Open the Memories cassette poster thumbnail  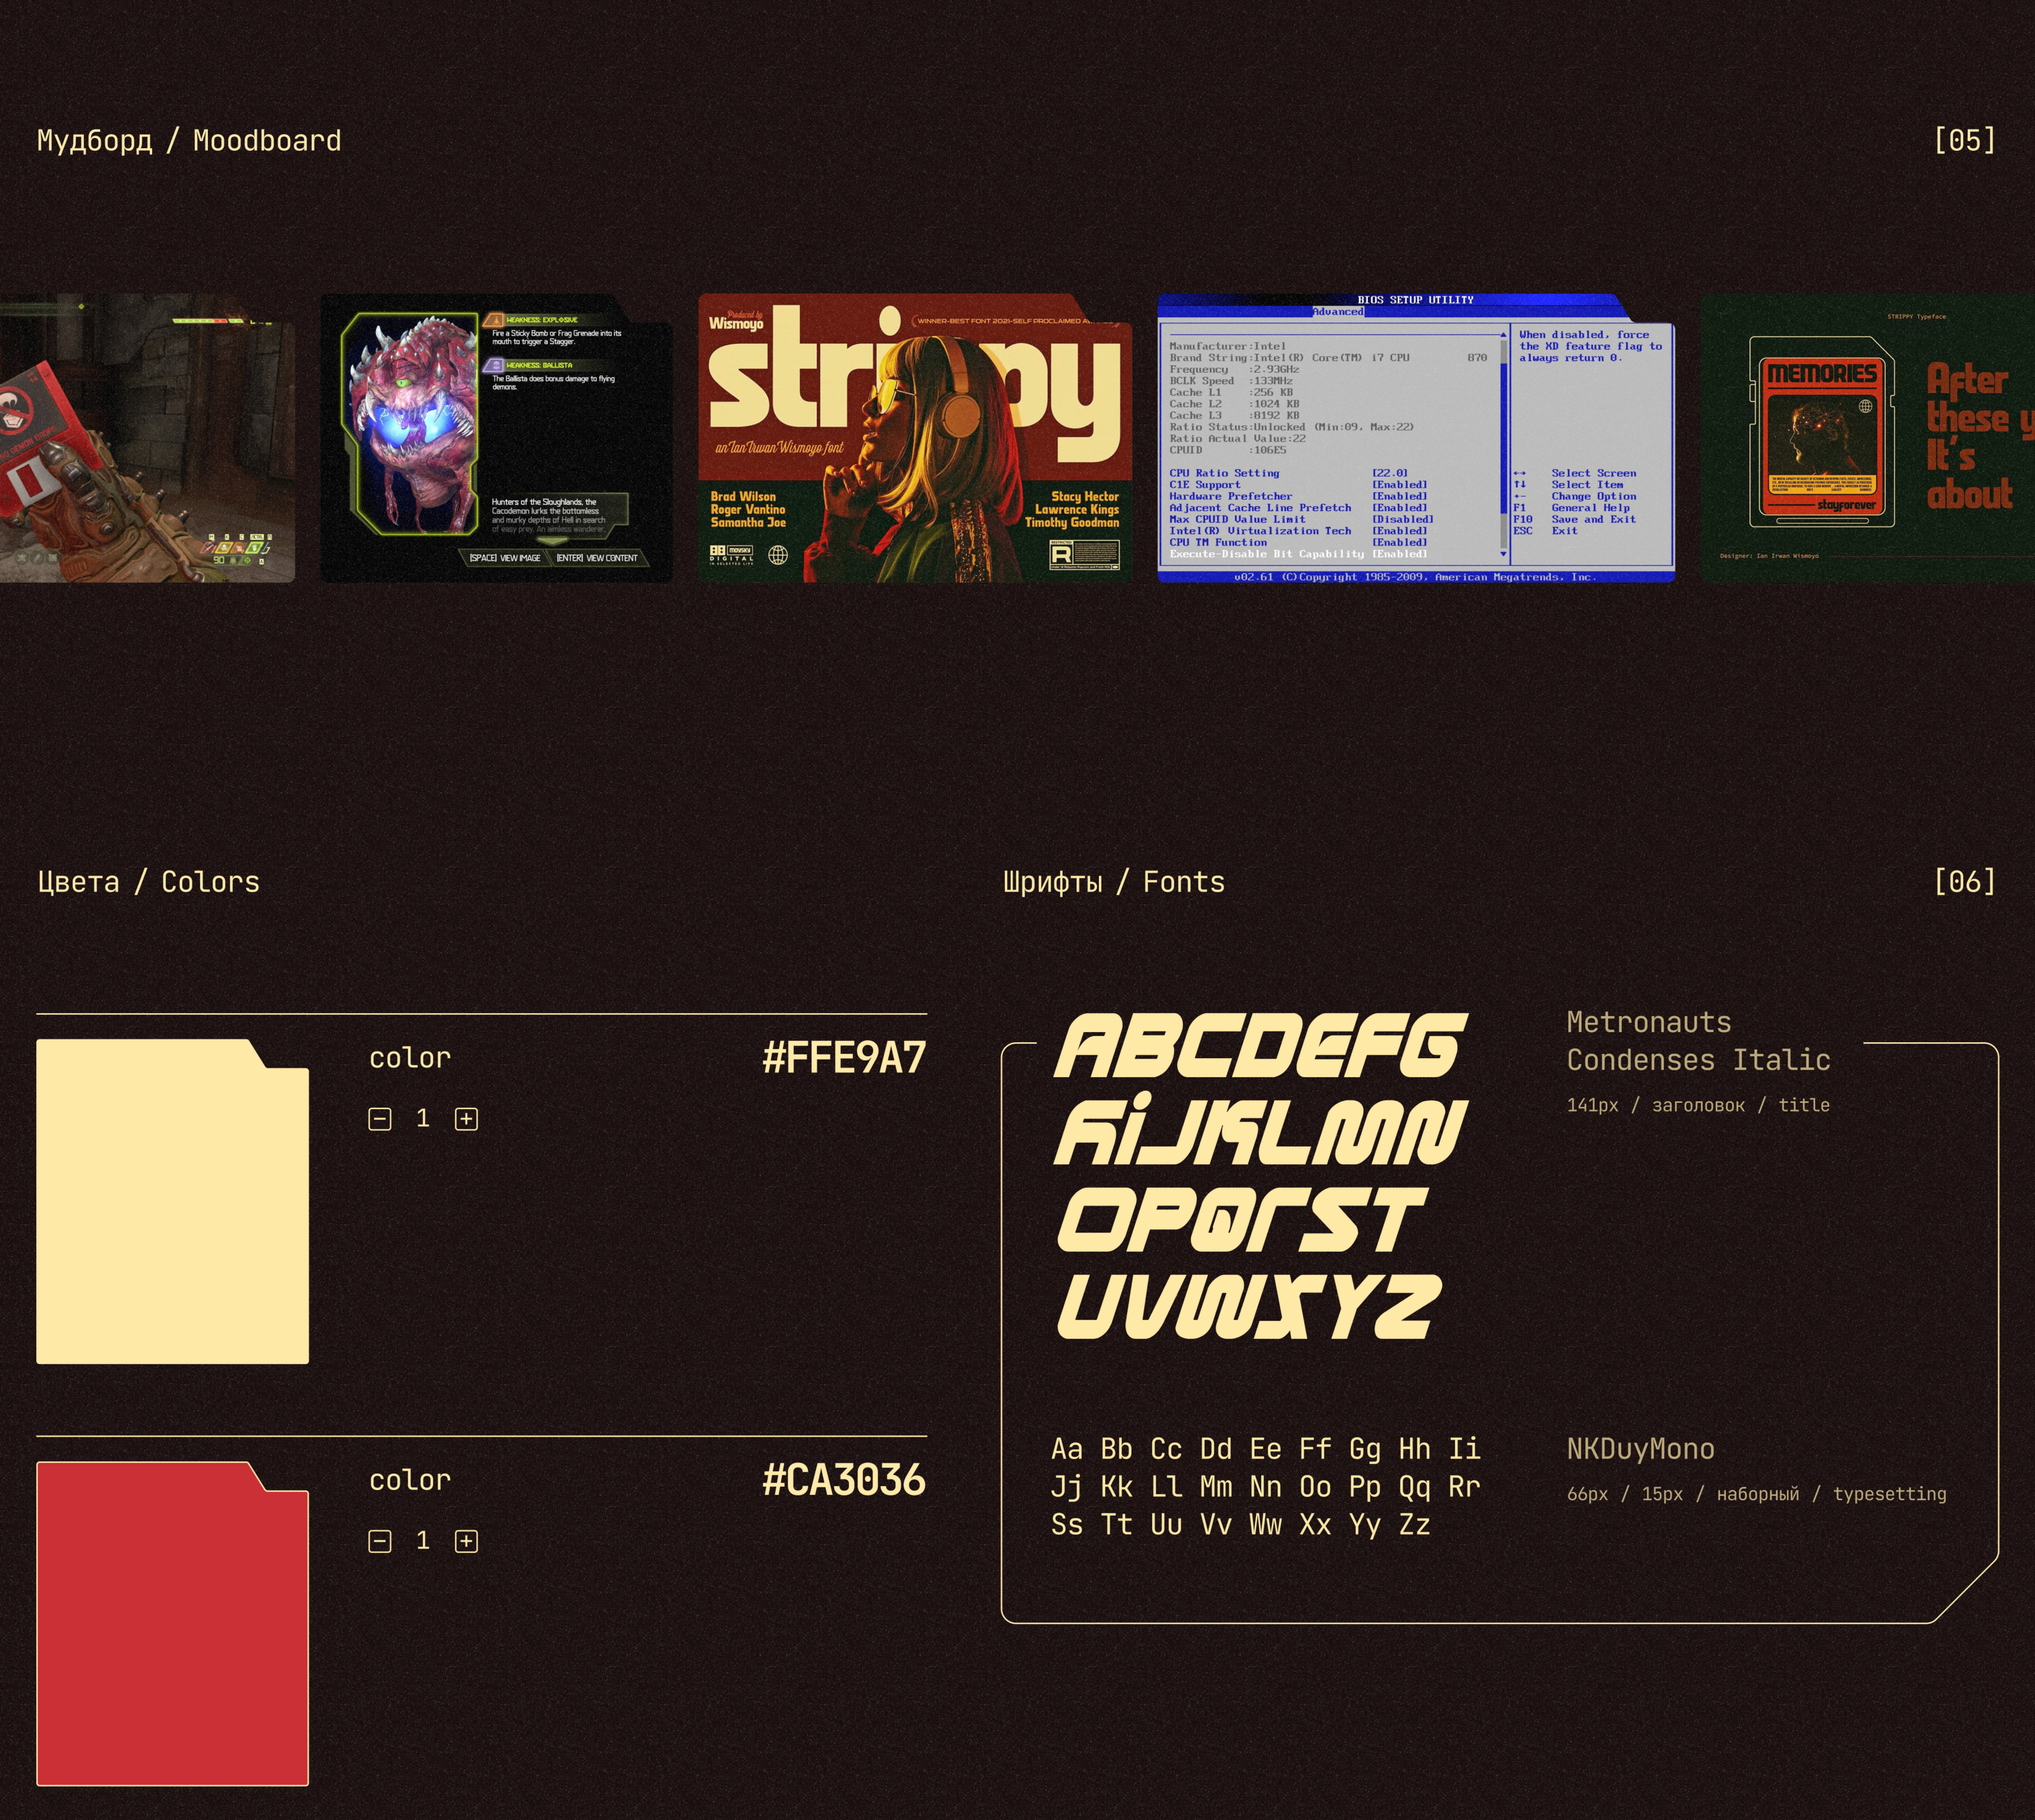click(x=1868, y=438)
